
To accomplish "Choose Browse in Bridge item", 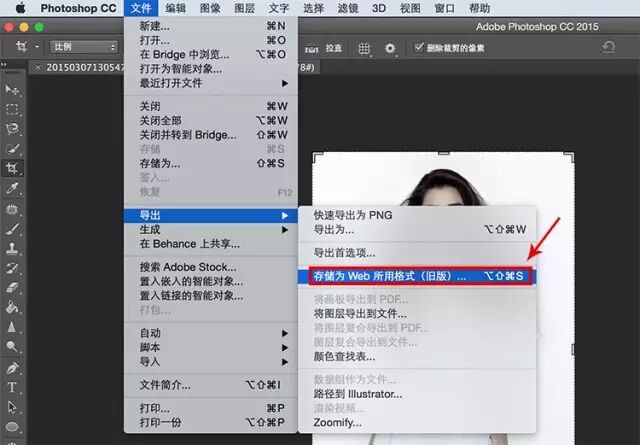I will coord(211,55).
